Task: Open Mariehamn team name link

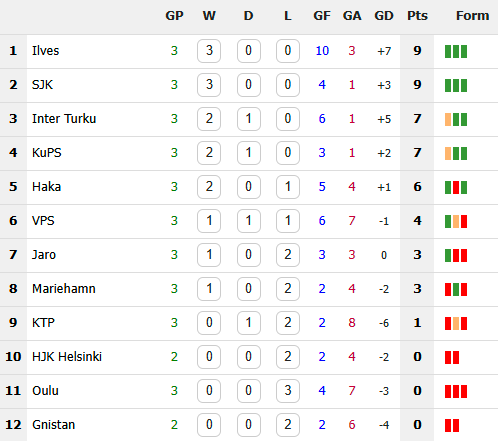Action: pyautogui.click(x=64, y=289)
